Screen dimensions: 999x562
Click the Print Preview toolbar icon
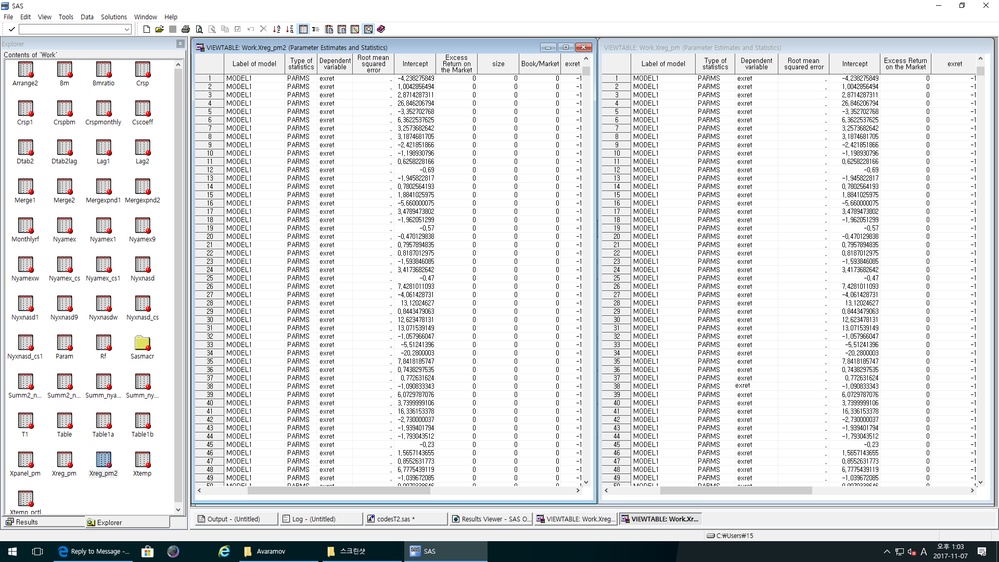click(199, 30)
